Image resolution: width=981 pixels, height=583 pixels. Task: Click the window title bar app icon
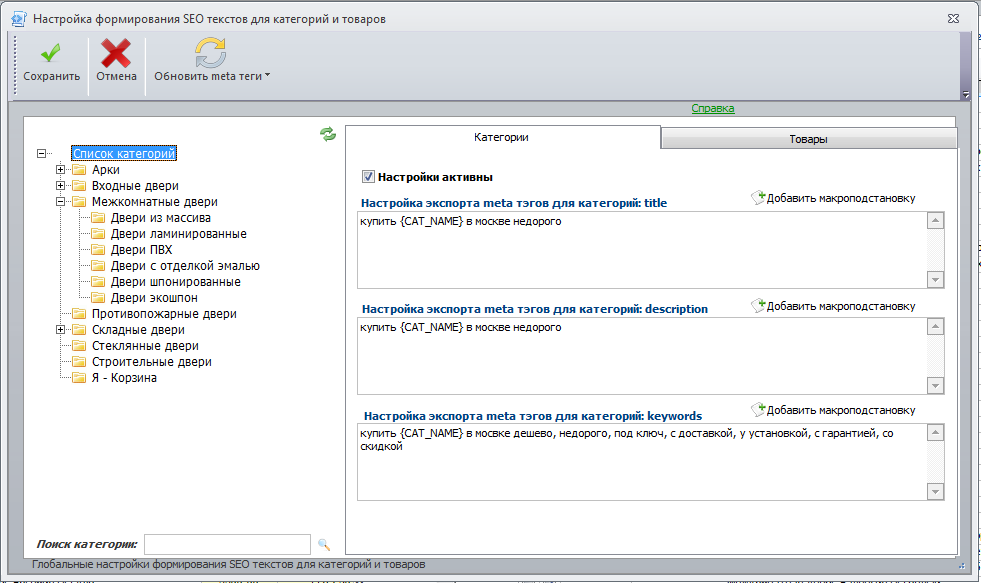coord(19,19)
